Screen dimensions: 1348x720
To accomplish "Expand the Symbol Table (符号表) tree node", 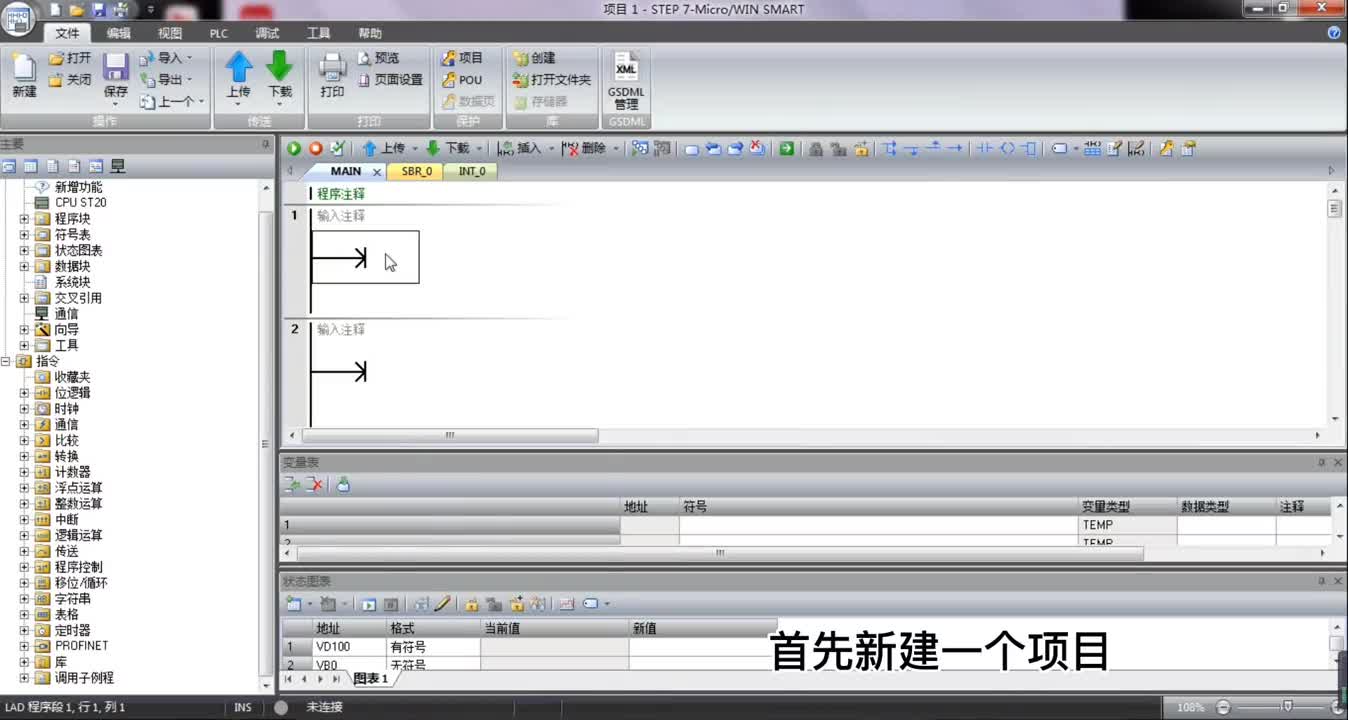I will coord(24,234).
